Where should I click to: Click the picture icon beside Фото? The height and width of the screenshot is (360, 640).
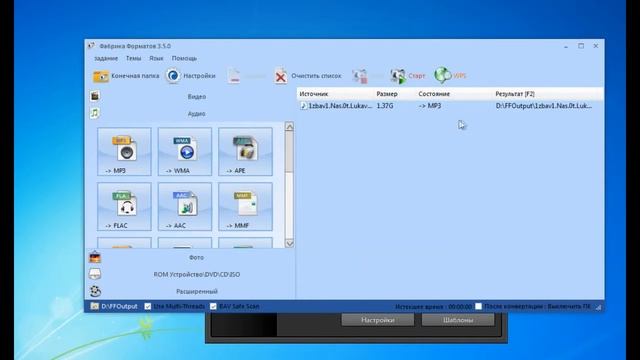coord(95,257)
